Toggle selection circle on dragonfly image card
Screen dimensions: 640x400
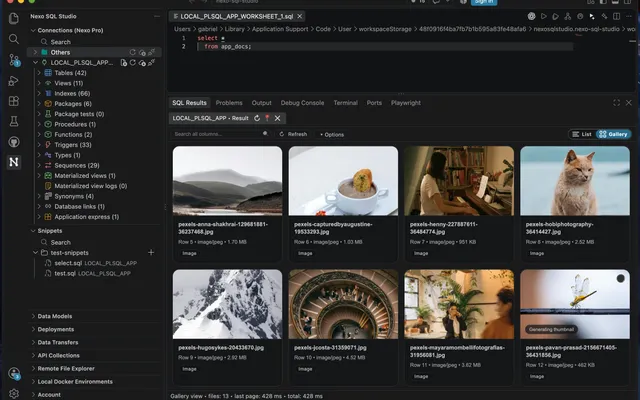point(620,278)
